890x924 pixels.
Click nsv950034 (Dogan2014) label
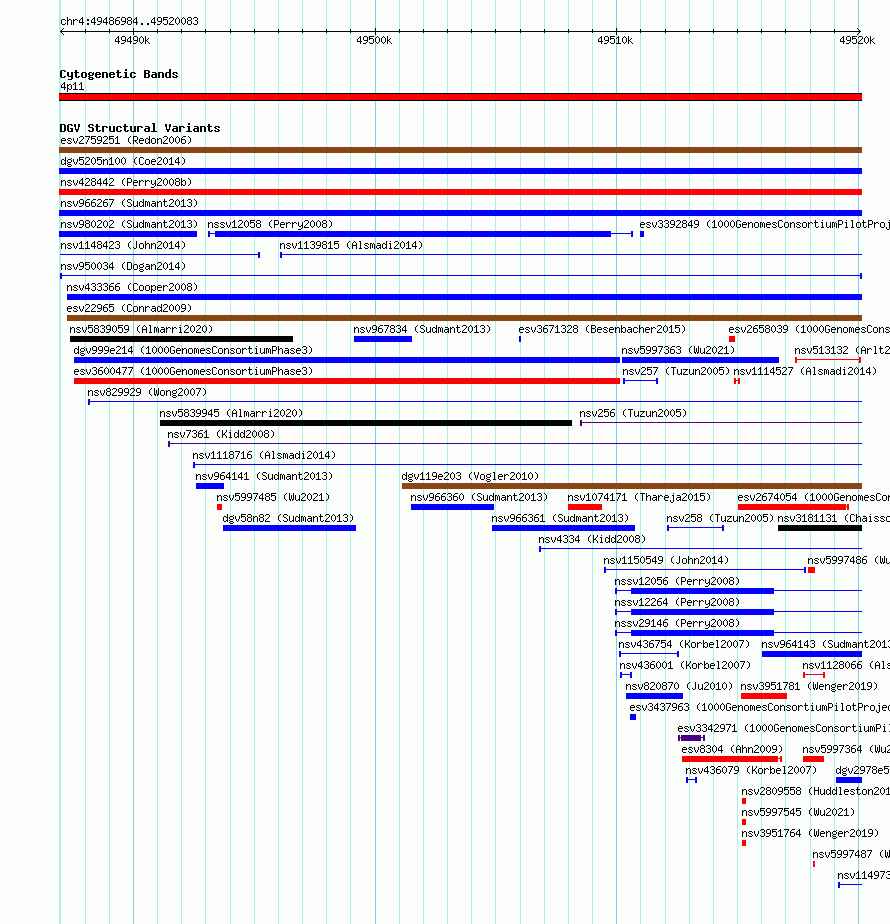(x=123, y=266)
